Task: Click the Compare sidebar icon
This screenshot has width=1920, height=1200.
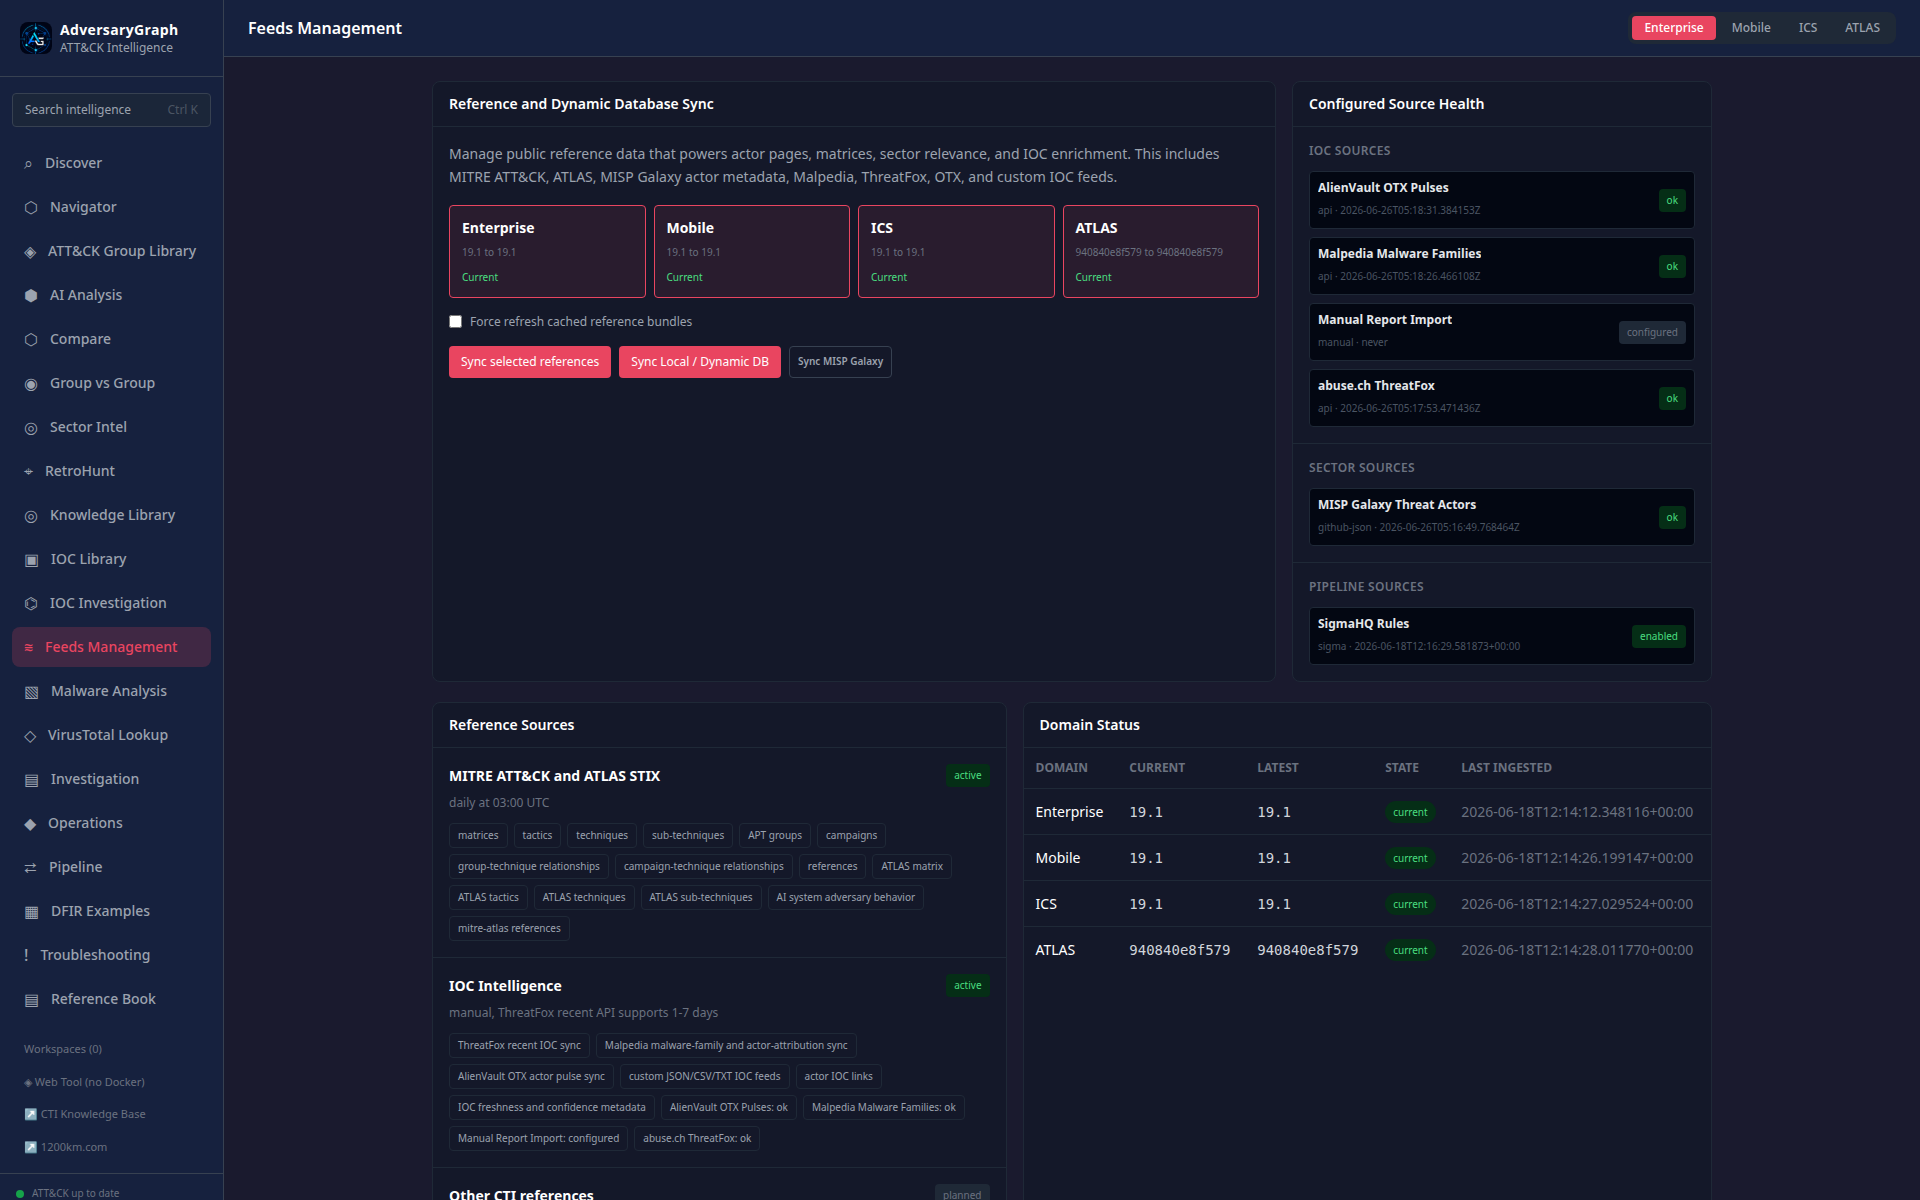Action: point(31,340)
